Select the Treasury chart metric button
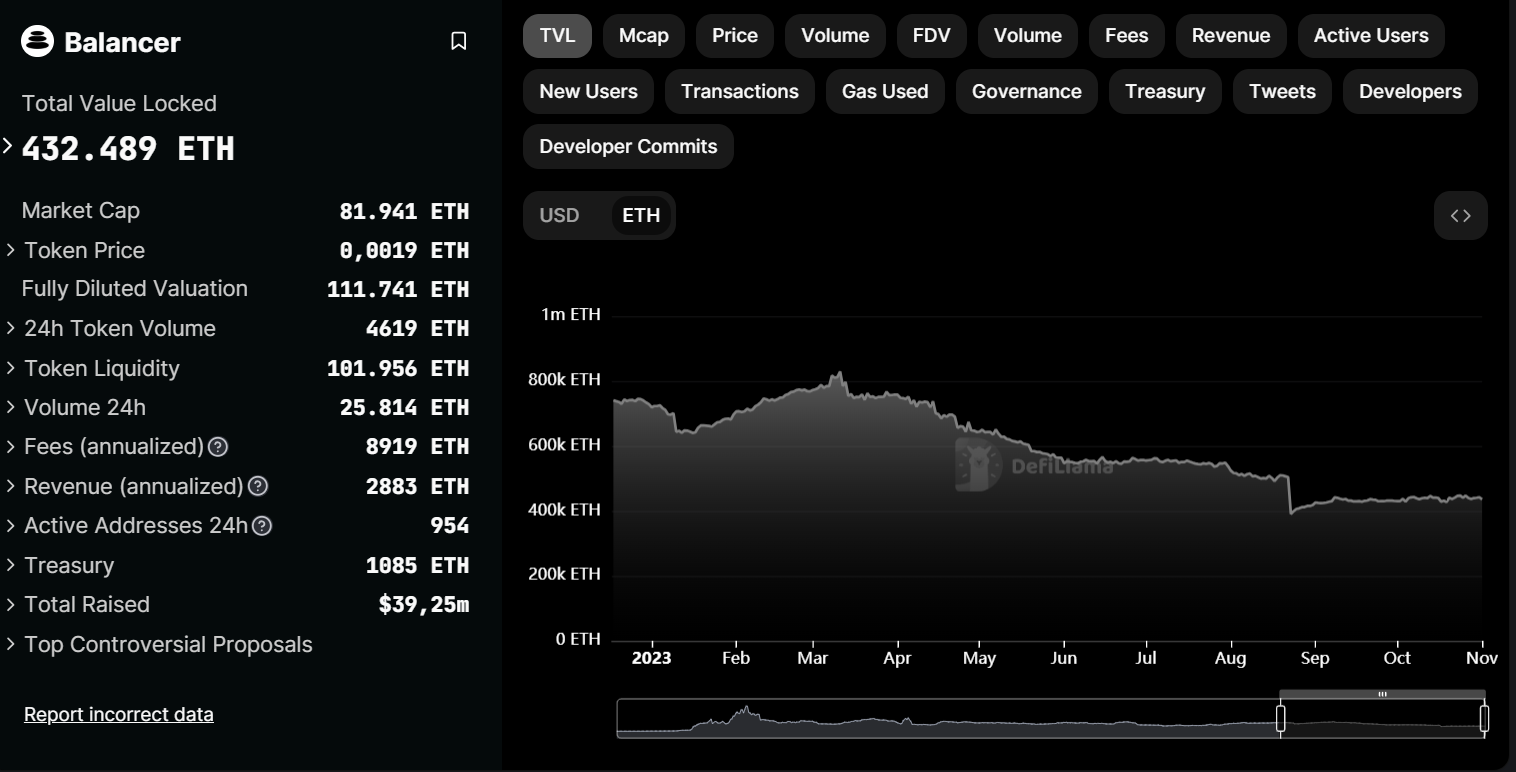 (x=1165, y=91)
